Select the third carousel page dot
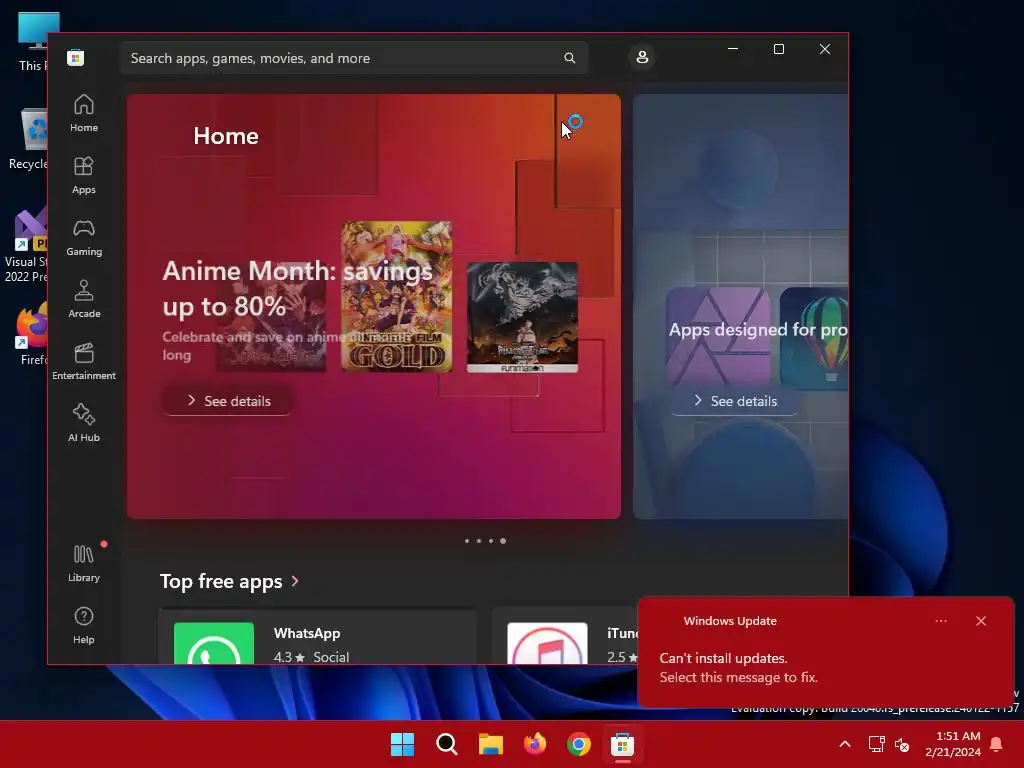The width and height of the screenshot is (1024, 768). tap(491, 541)
